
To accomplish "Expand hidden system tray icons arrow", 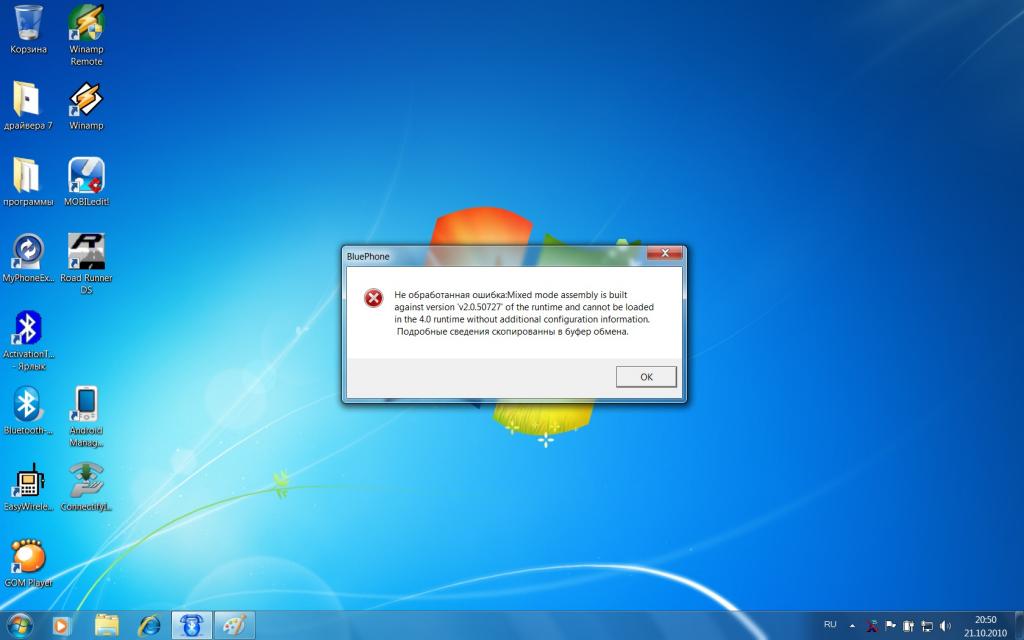I will [852, 625].
